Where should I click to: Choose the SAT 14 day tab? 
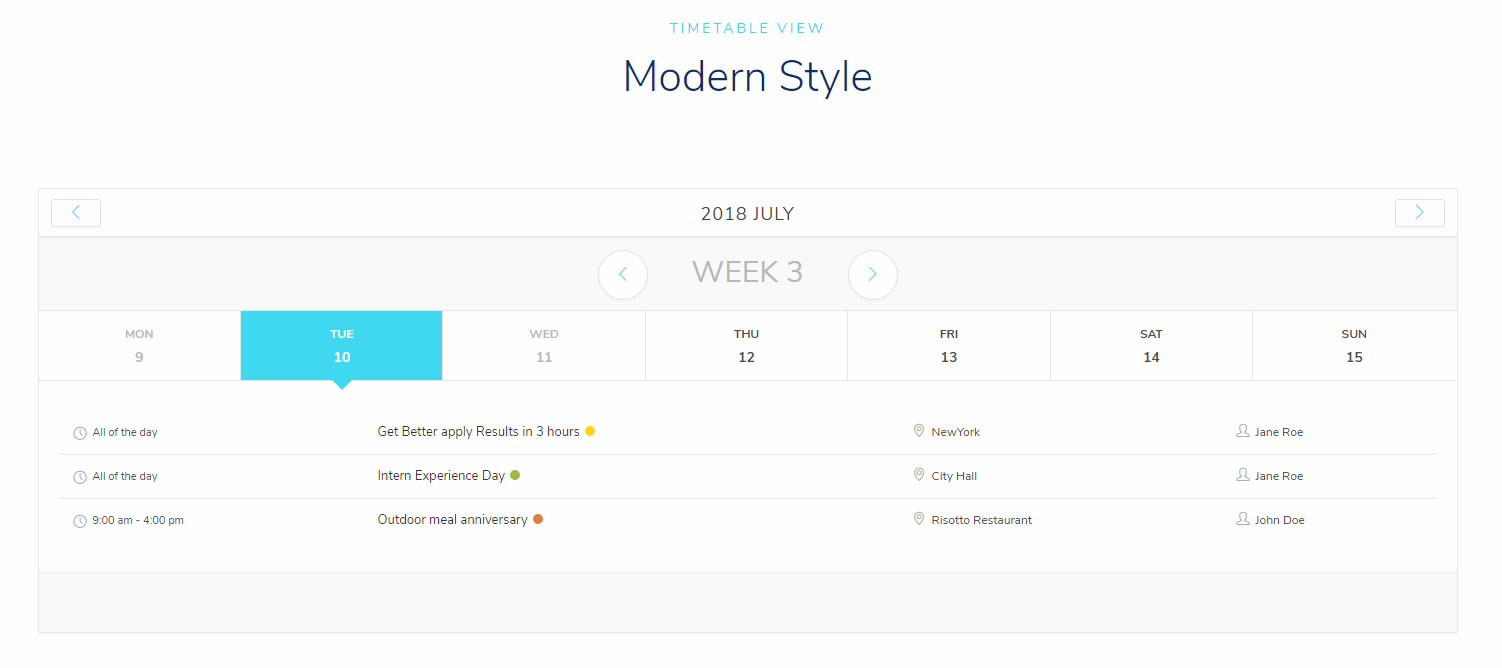click(1151, 346)
